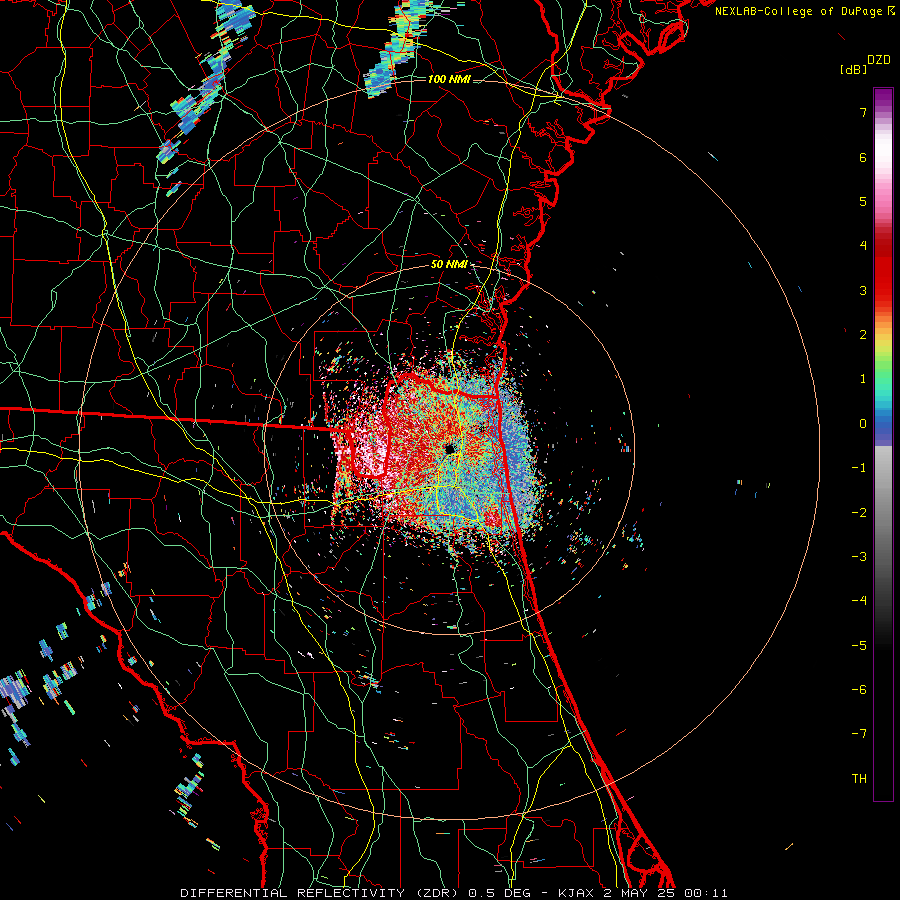Viewport: 900px width, 900px height.
Task: Click the black radar site dot at center
Action: 450,449
